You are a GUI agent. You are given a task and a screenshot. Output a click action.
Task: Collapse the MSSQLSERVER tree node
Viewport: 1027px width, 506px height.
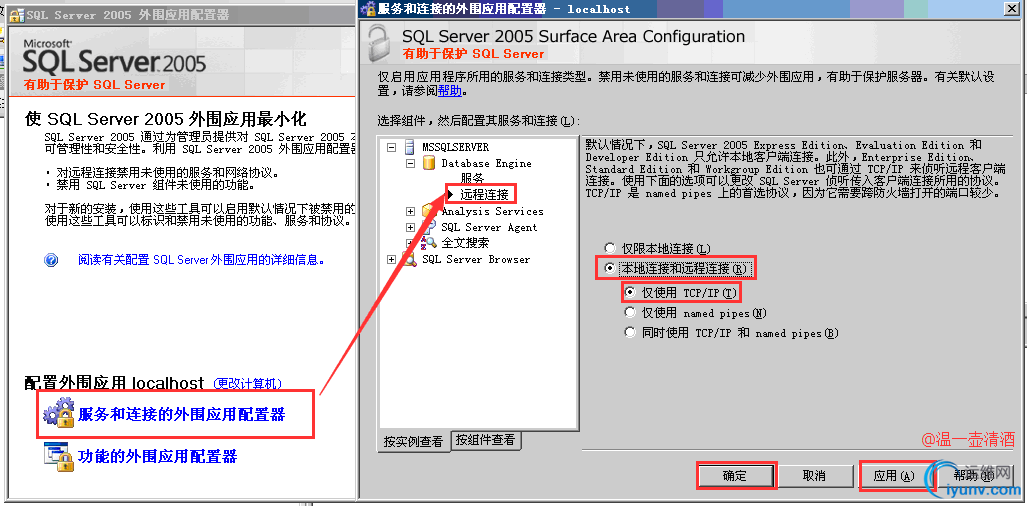pos(392,147)
